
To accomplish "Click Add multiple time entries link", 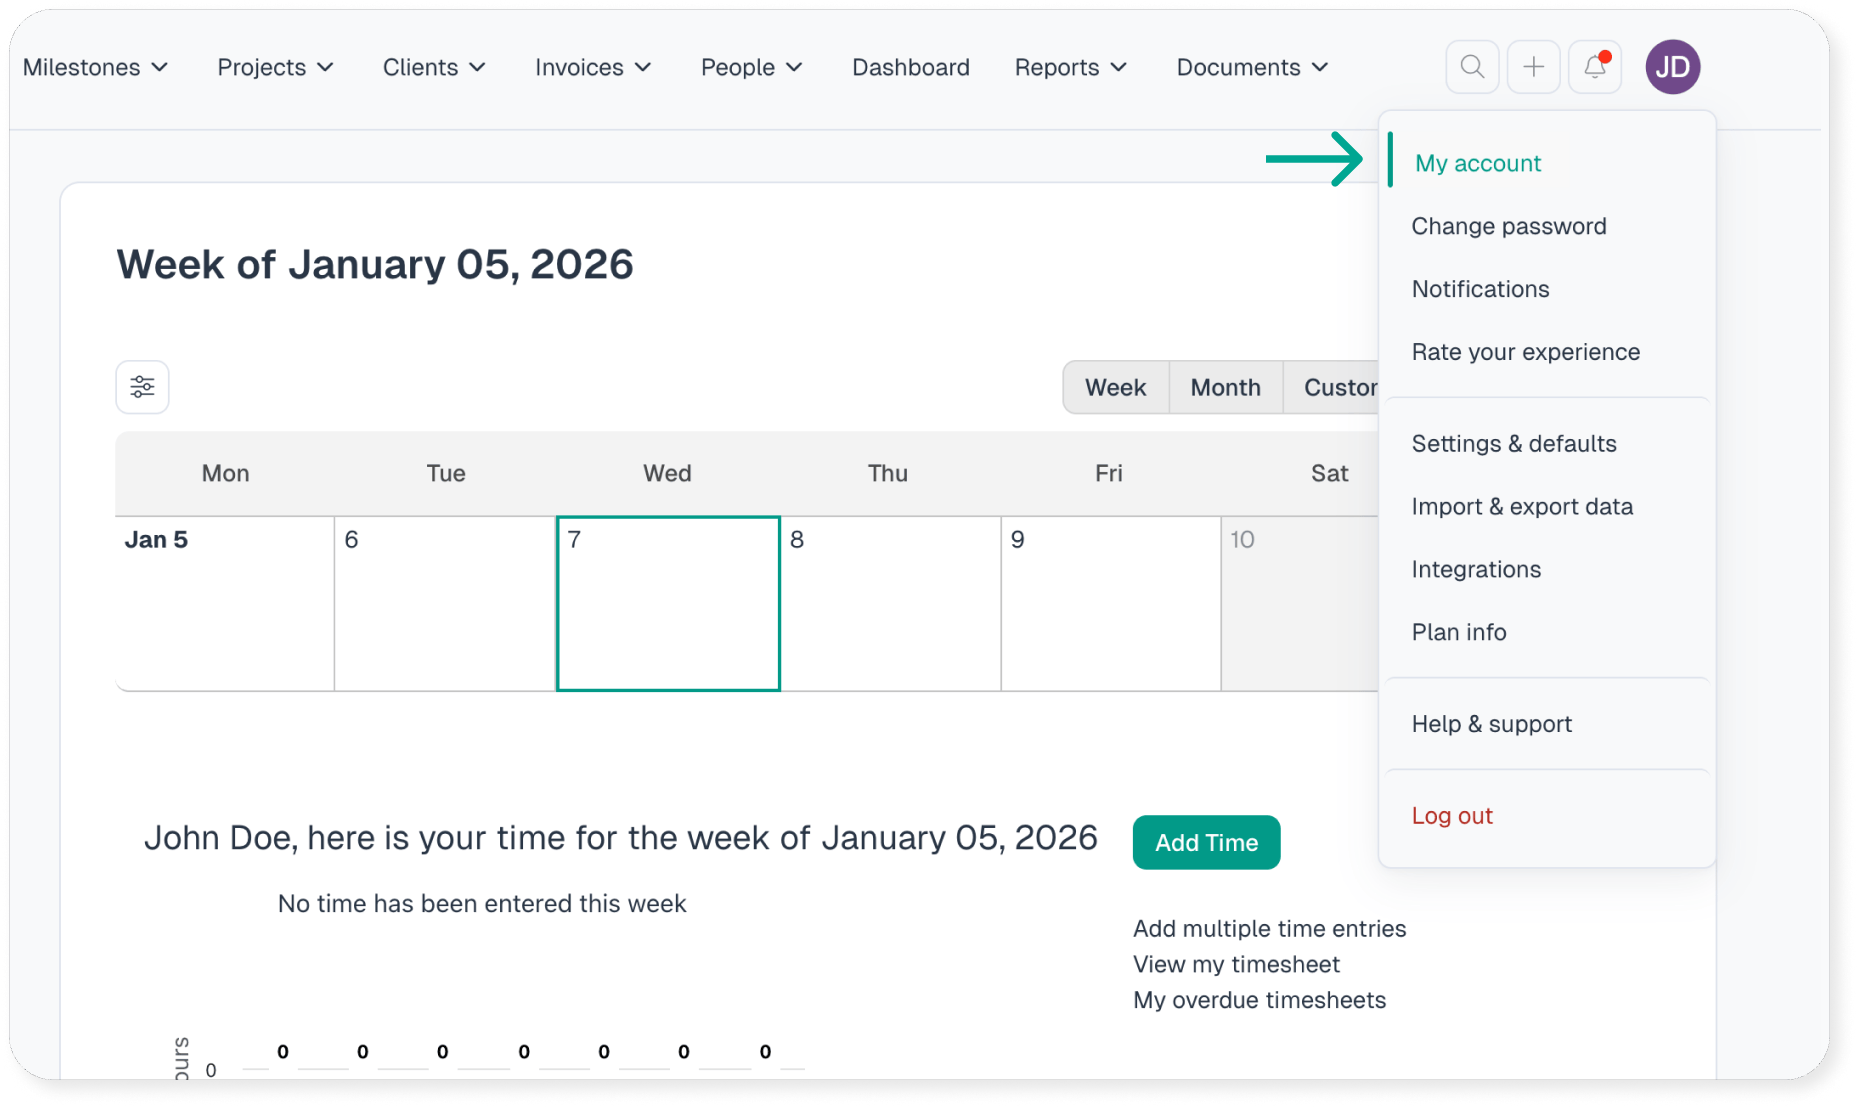I will coord(1269,928).
